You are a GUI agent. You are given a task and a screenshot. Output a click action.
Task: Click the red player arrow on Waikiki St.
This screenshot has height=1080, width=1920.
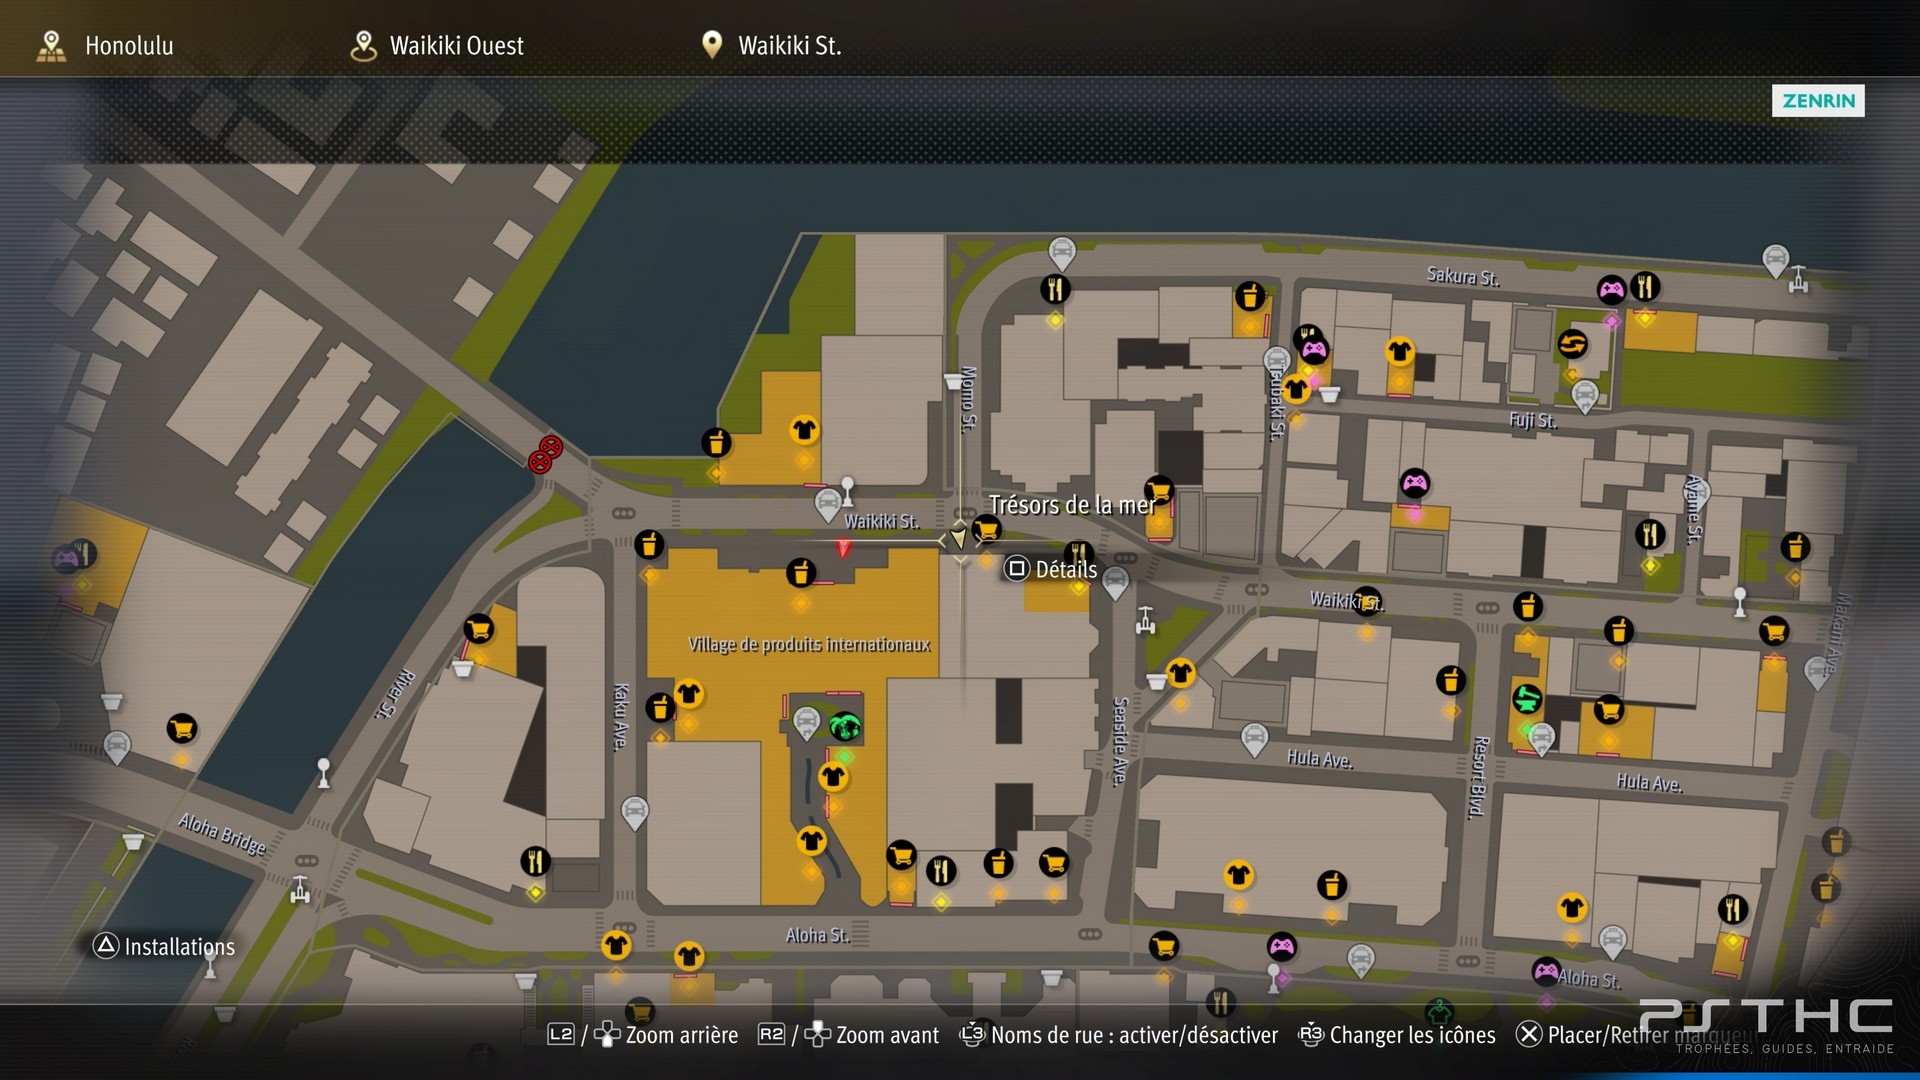click(x=844, y=548)
